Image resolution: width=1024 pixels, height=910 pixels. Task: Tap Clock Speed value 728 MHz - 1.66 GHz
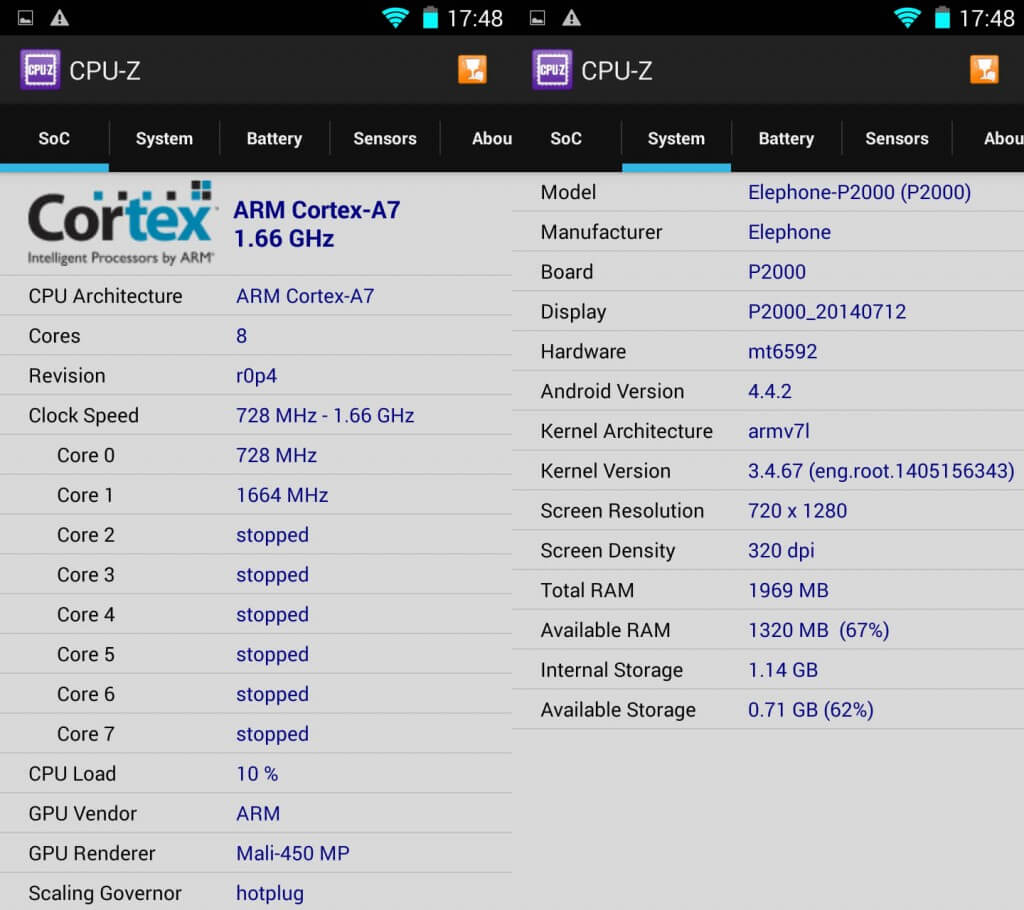(325, 415)
